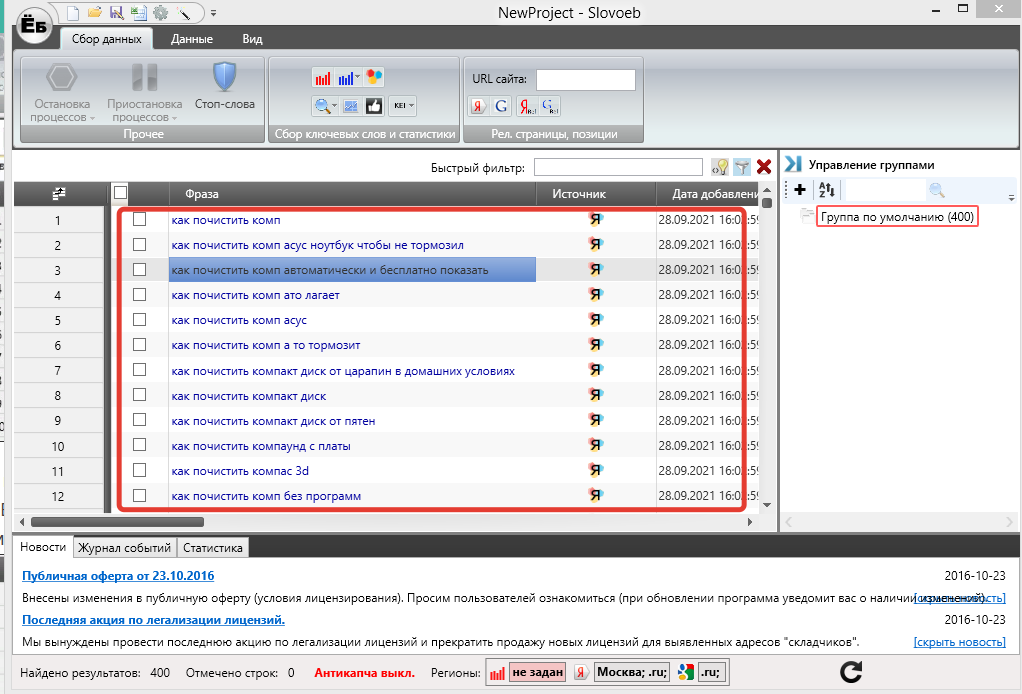Image resolution: width=1022 pixels, height=694 pixels.
Task: Check the row 'как почистить комп'
Action: 139,220
